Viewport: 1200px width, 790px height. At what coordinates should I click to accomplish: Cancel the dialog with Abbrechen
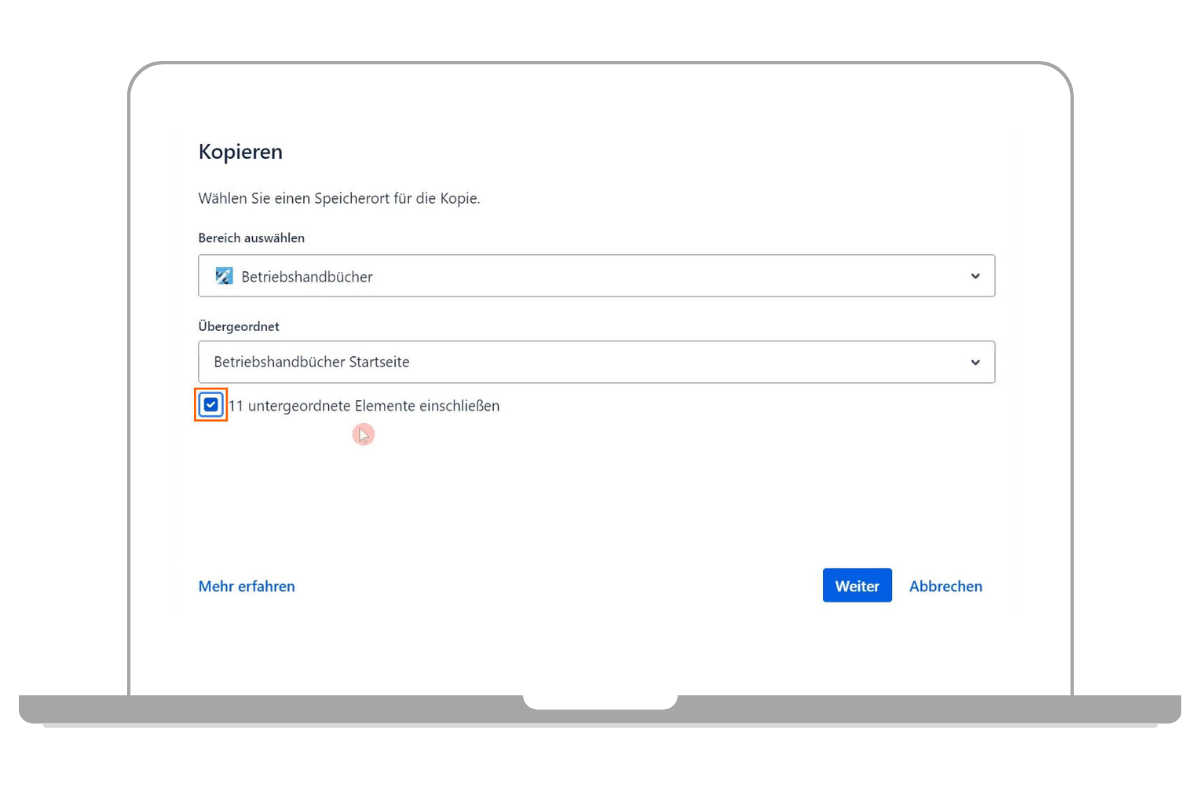pos(945,586)
